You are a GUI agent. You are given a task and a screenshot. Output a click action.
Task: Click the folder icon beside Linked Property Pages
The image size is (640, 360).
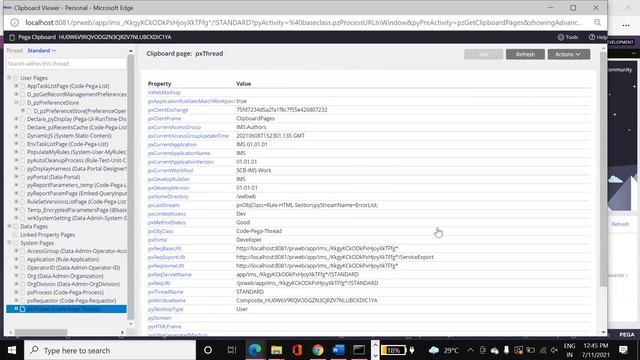(x=16, y=235)
